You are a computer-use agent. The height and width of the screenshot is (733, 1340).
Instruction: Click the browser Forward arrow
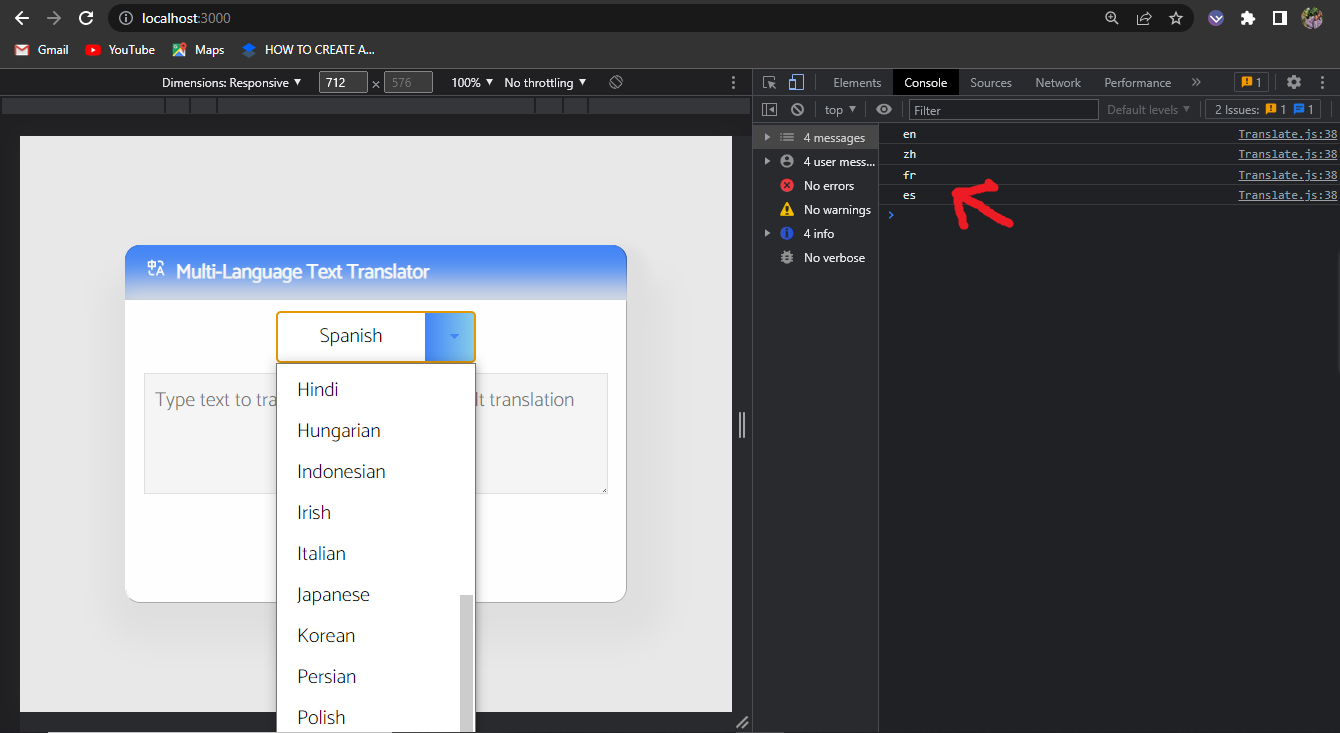(x=54, y=18)
